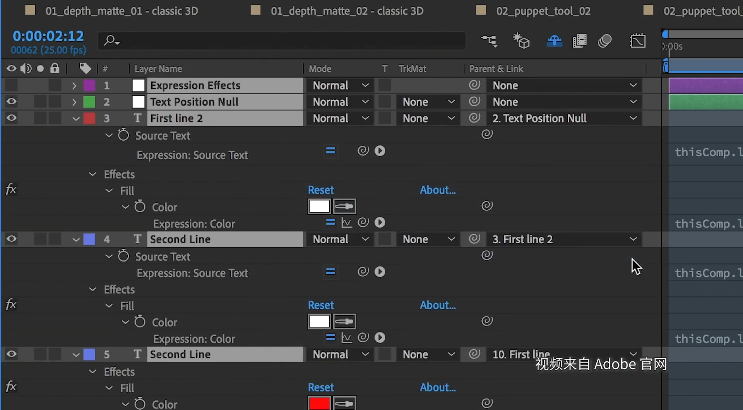This screenshot has width=743, height=410.
Task: Switch to 01_depth_matte_01 - classic 3D tab
Action: 122,11
